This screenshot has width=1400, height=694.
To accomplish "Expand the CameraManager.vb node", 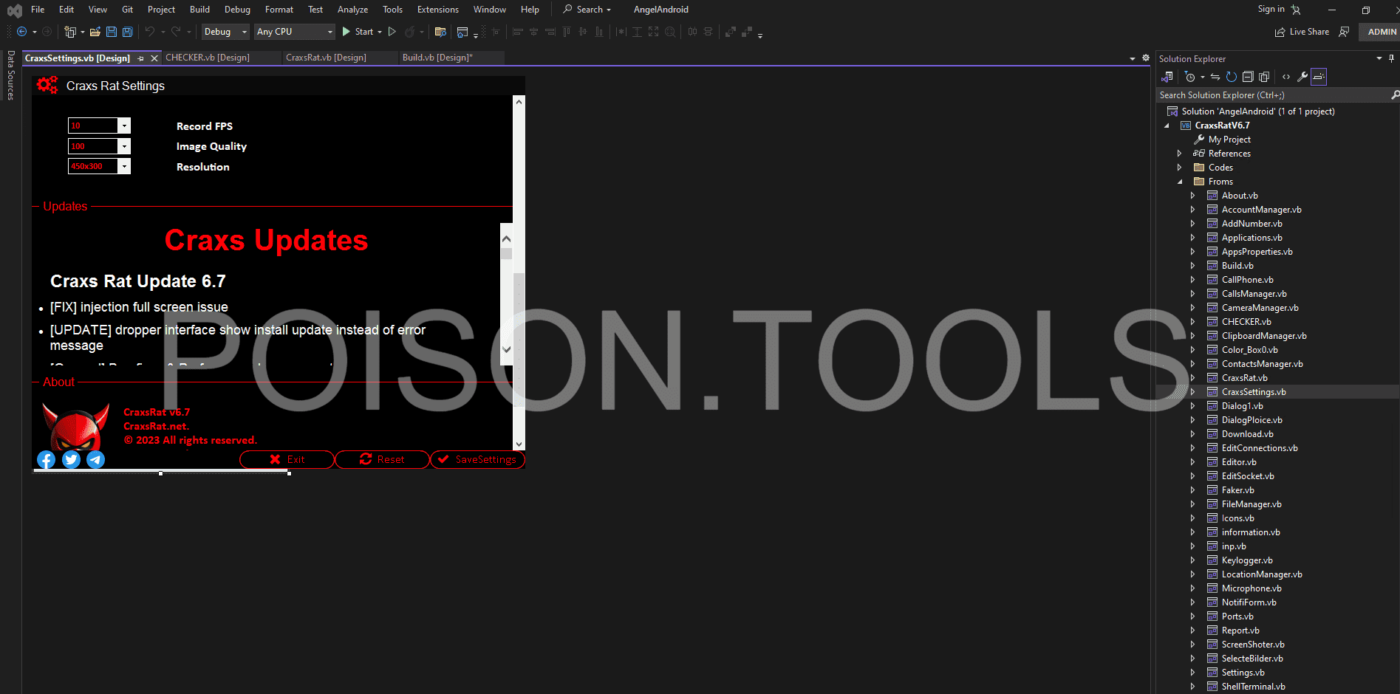I will coord(1192,308).
